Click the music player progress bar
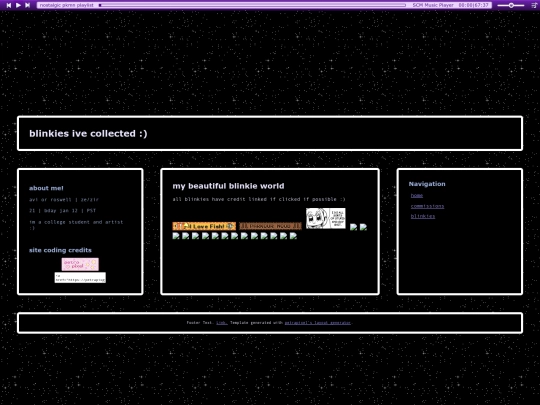The width and height of the screenshot is (540, 405). coord(252,5)
